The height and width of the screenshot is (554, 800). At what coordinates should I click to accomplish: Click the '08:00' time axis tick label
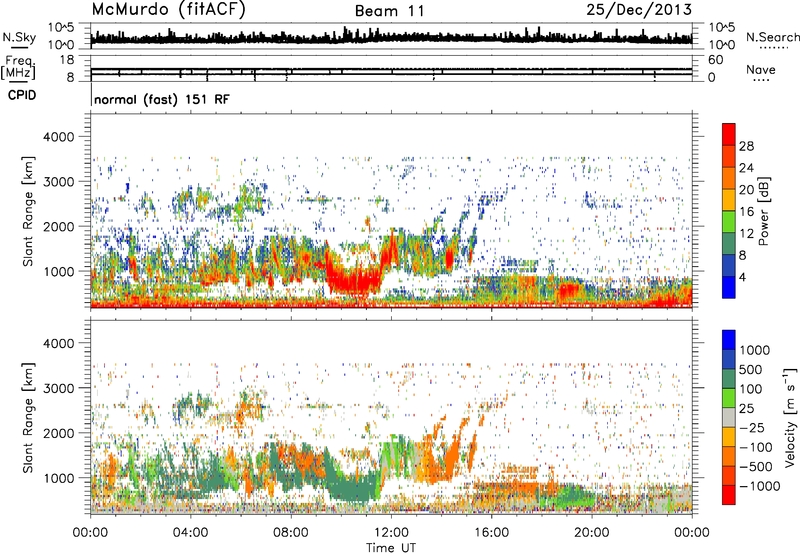[x=291, y=533]
